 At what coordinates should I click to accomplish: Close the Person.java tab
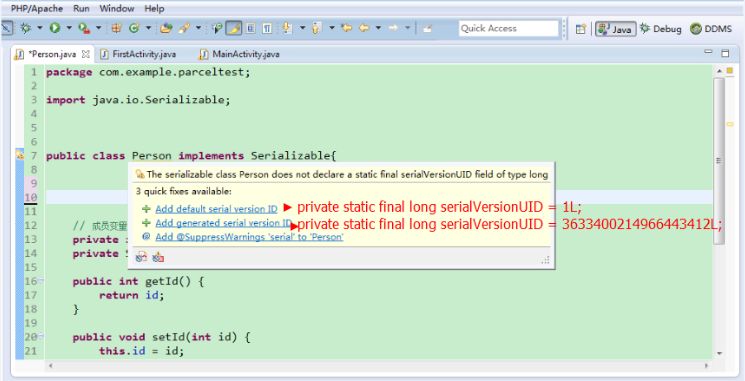pos(86,54)
